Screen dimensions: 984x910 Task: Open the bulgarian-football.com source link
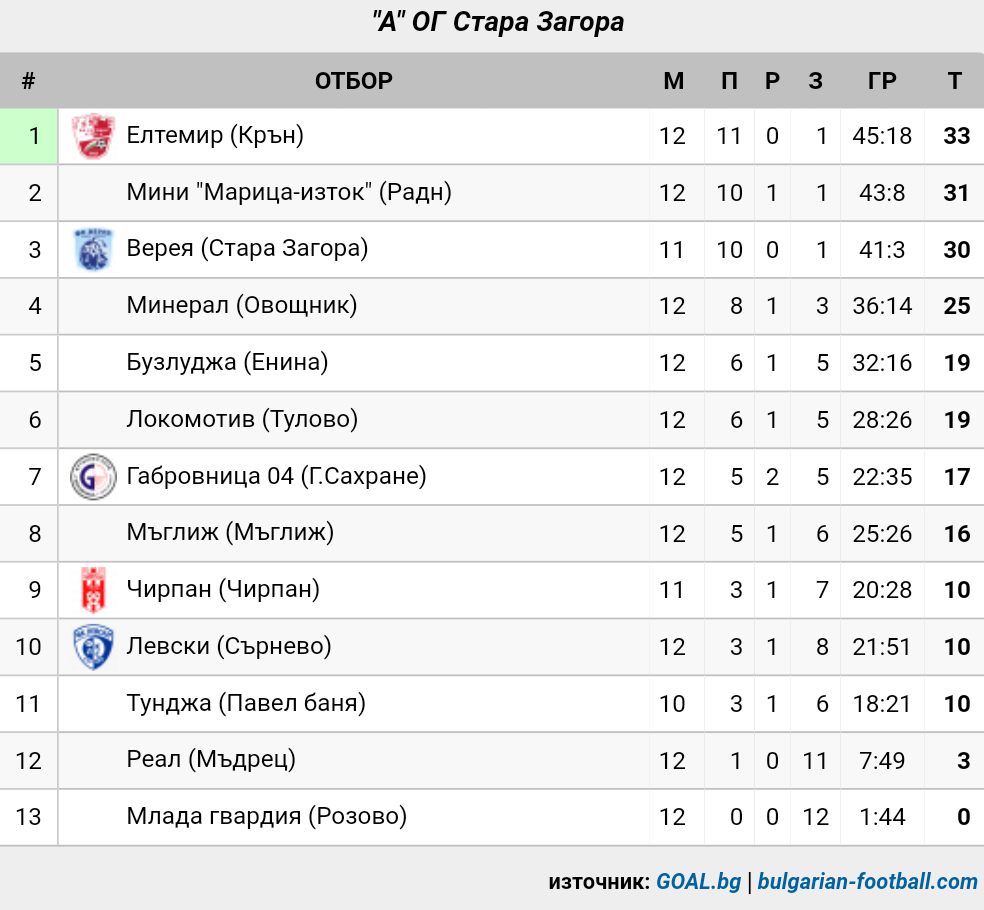[x=867, y=882]
